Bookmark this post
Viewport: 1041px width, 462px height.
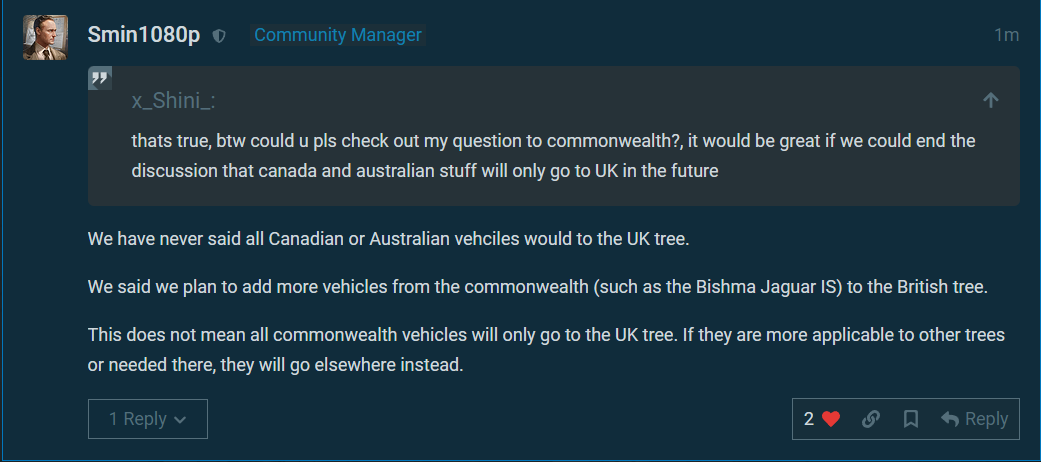point(911,419)
